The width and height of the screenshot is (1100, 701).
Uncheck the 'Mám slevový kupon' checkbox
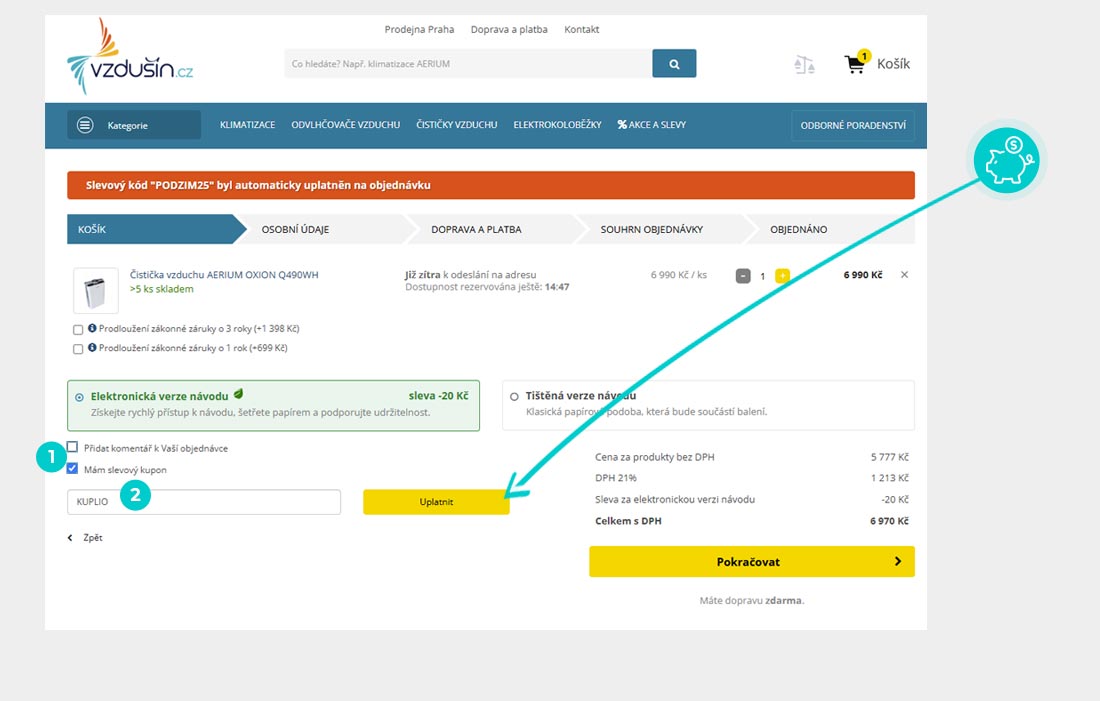click(x=72, y=468)
